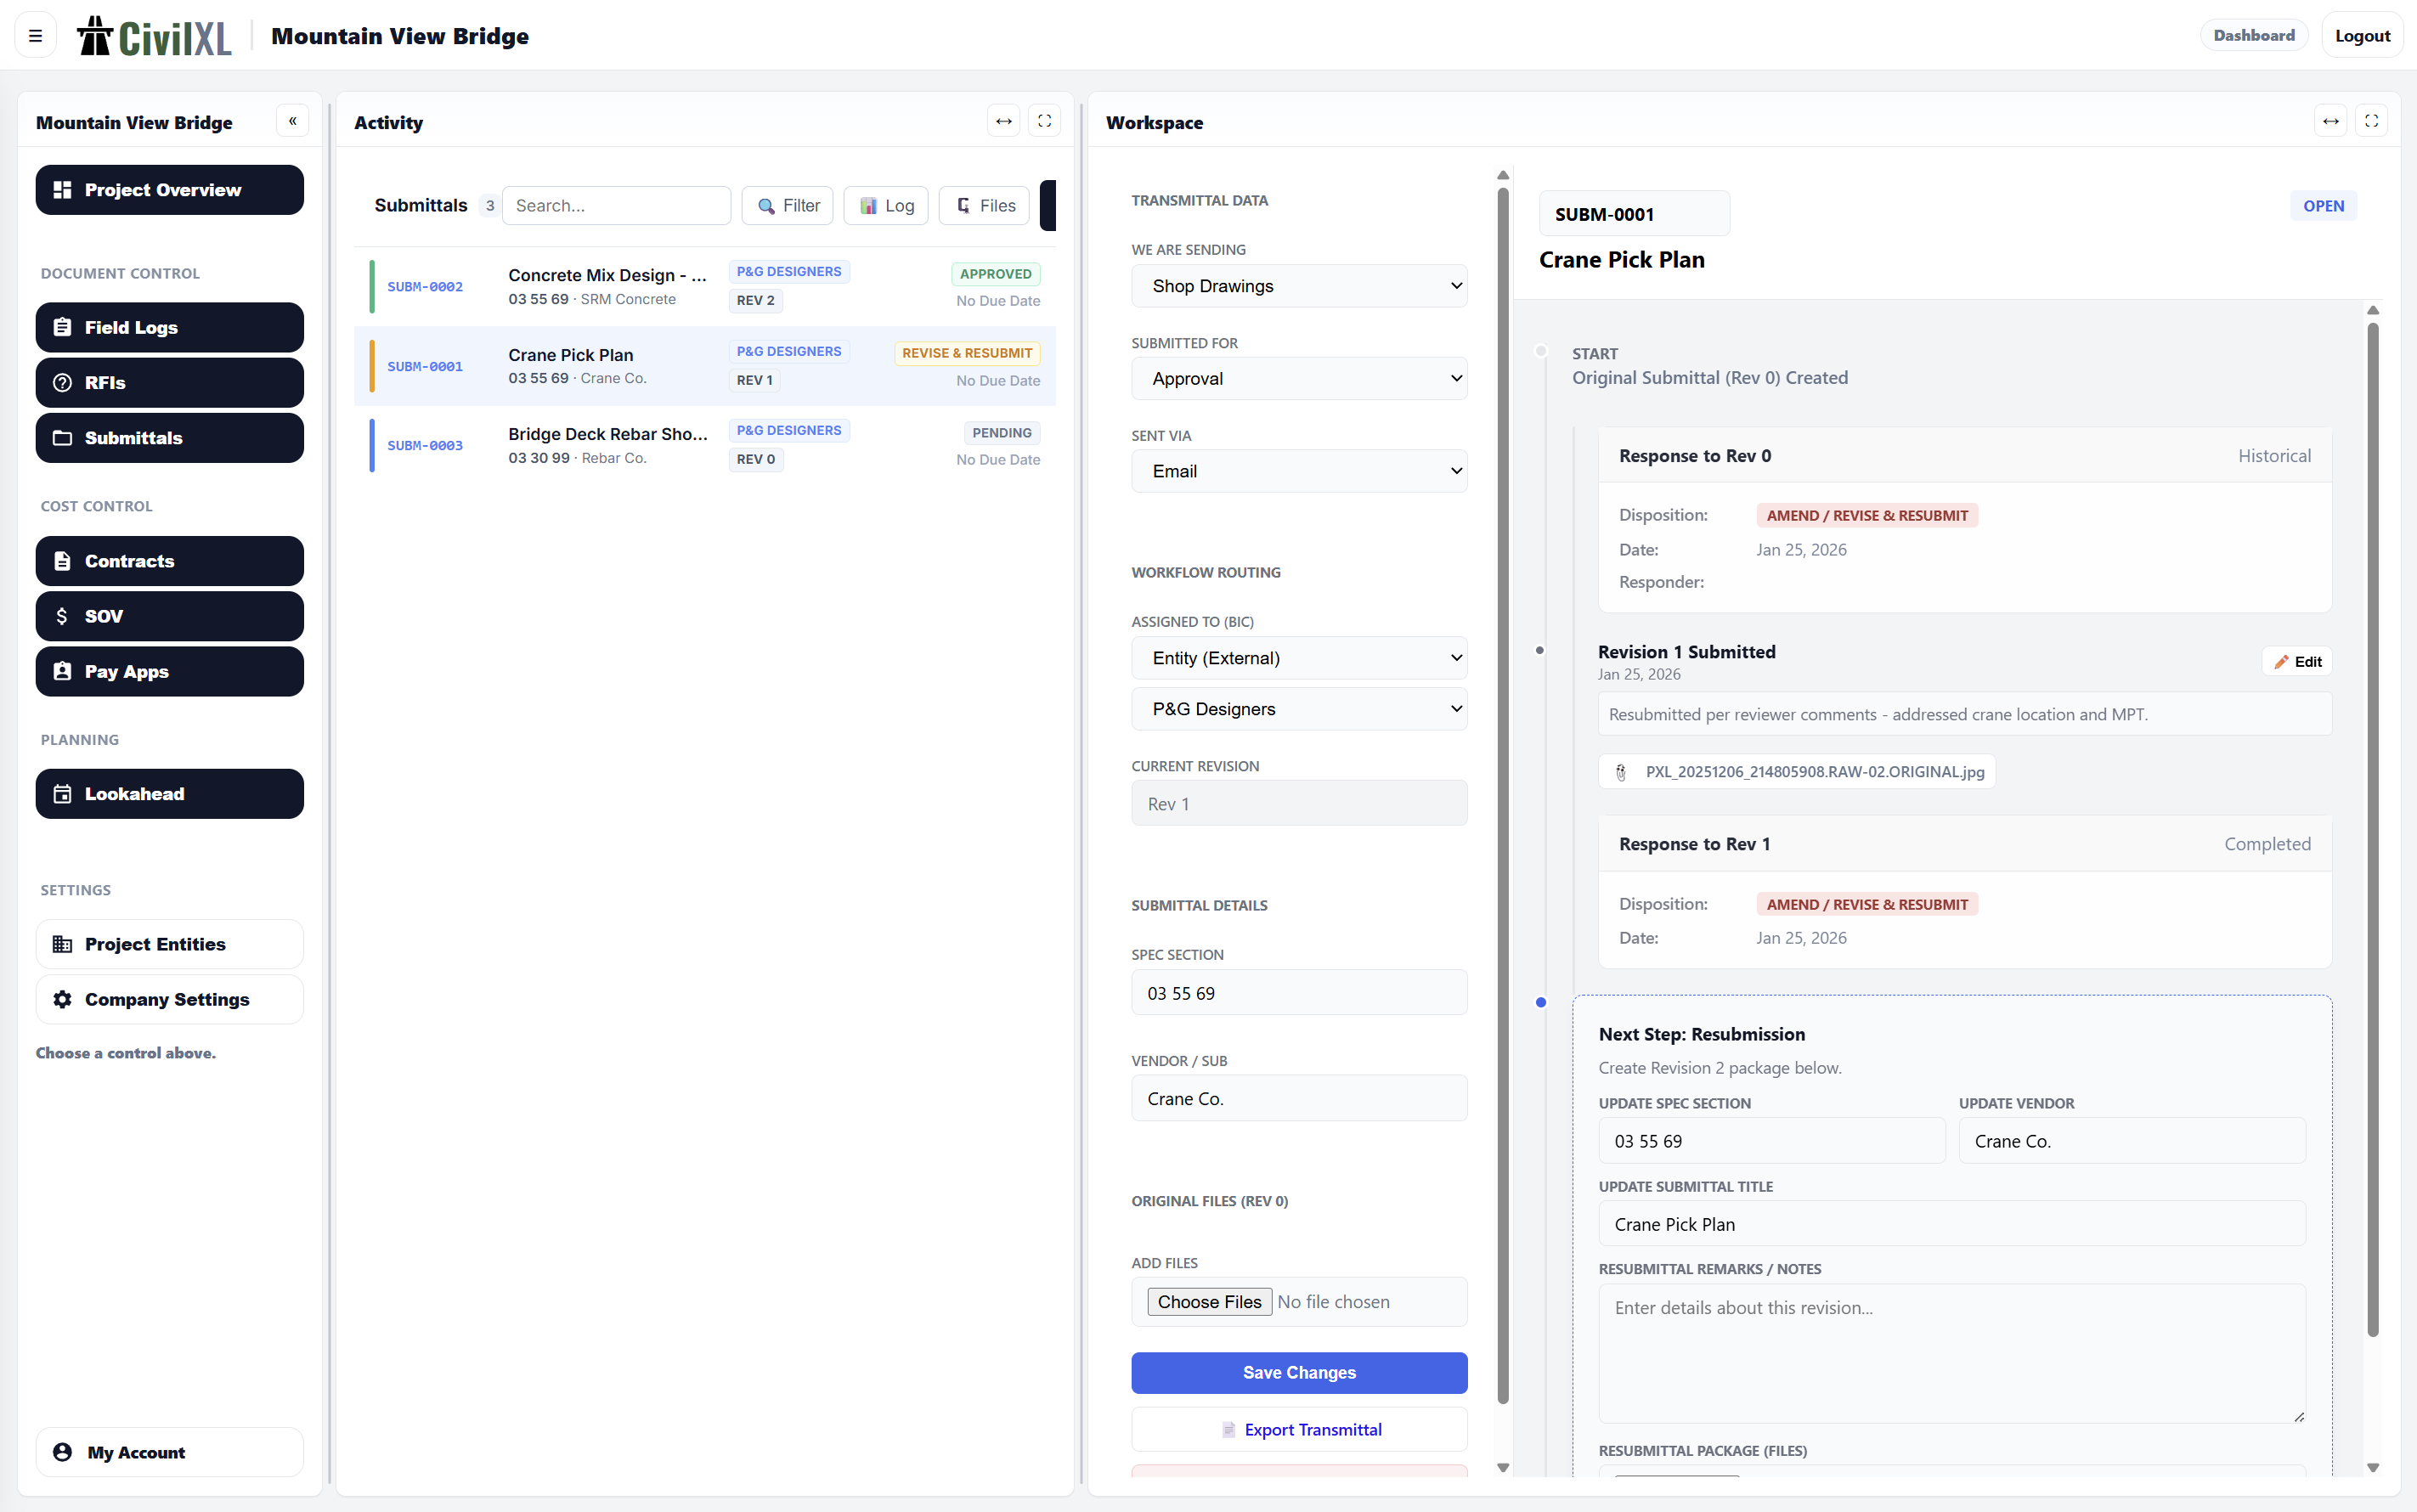2417x1512 pixels.
Task: Open the Files button in Submittals
Action: tap(985, 205)
